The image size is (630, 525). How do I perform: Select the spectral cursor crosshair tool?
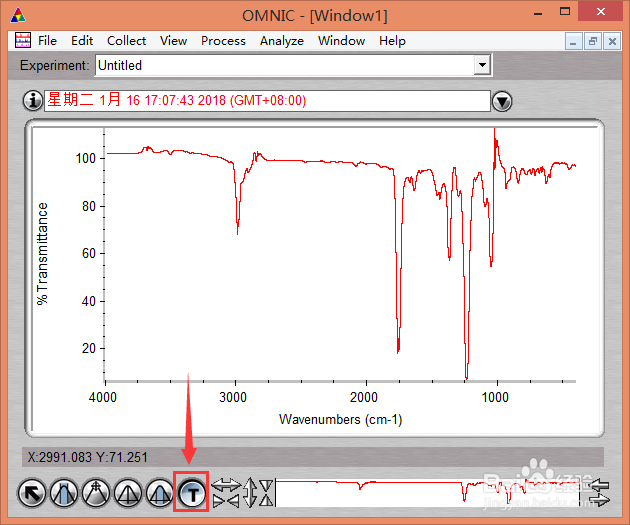(96, 493)
